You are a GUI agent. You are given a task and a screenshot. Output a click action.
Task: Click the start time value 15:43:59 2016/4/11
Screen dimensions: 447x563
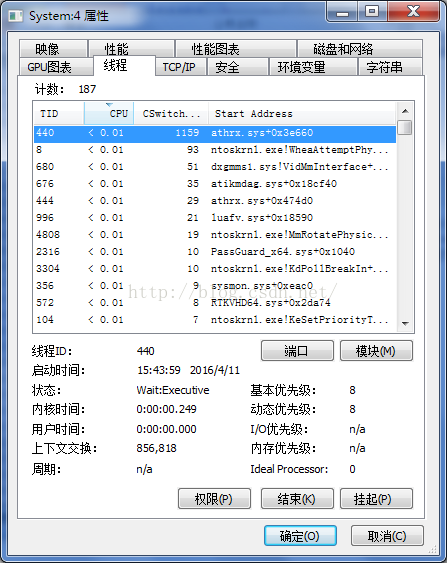click(x=188, y=370)
